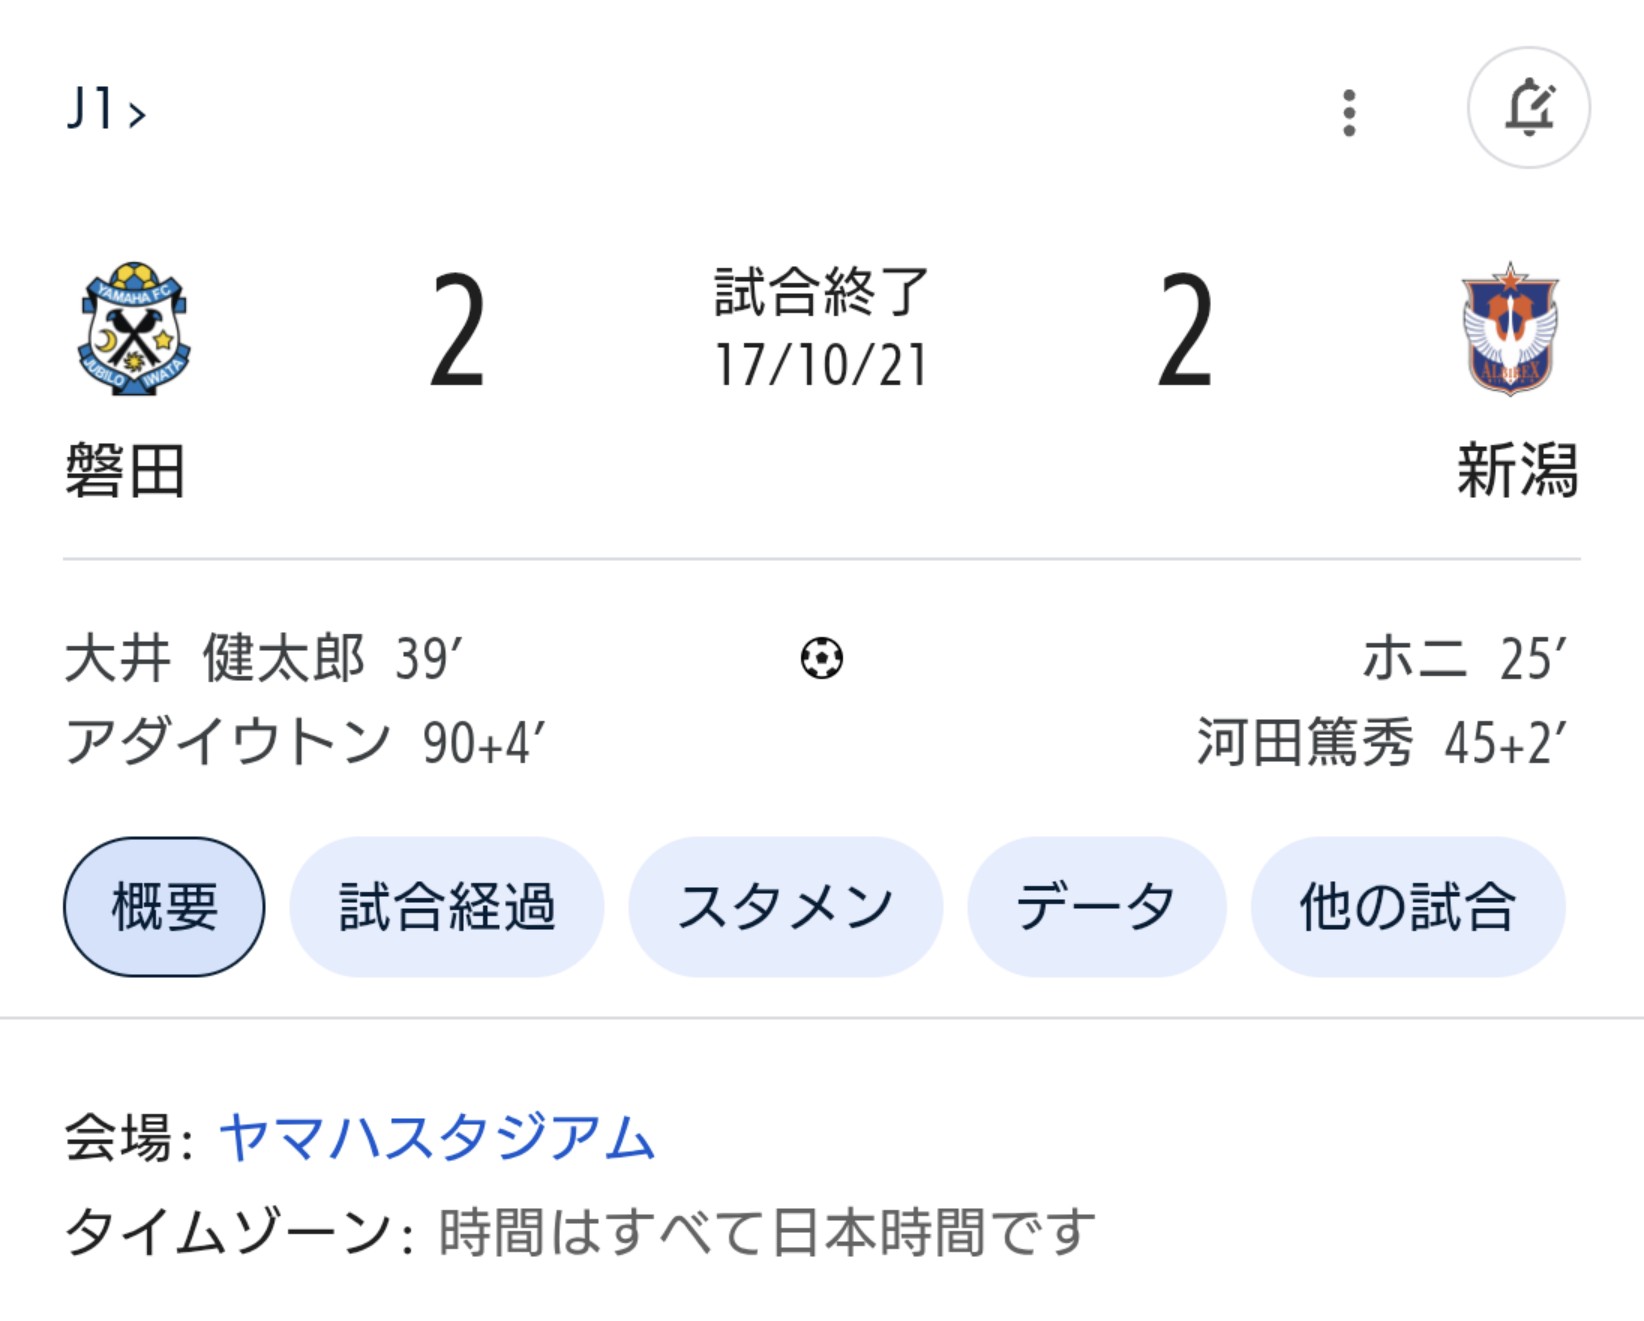Show the データ tab

pyautogui.click(x=1097, y=907)
